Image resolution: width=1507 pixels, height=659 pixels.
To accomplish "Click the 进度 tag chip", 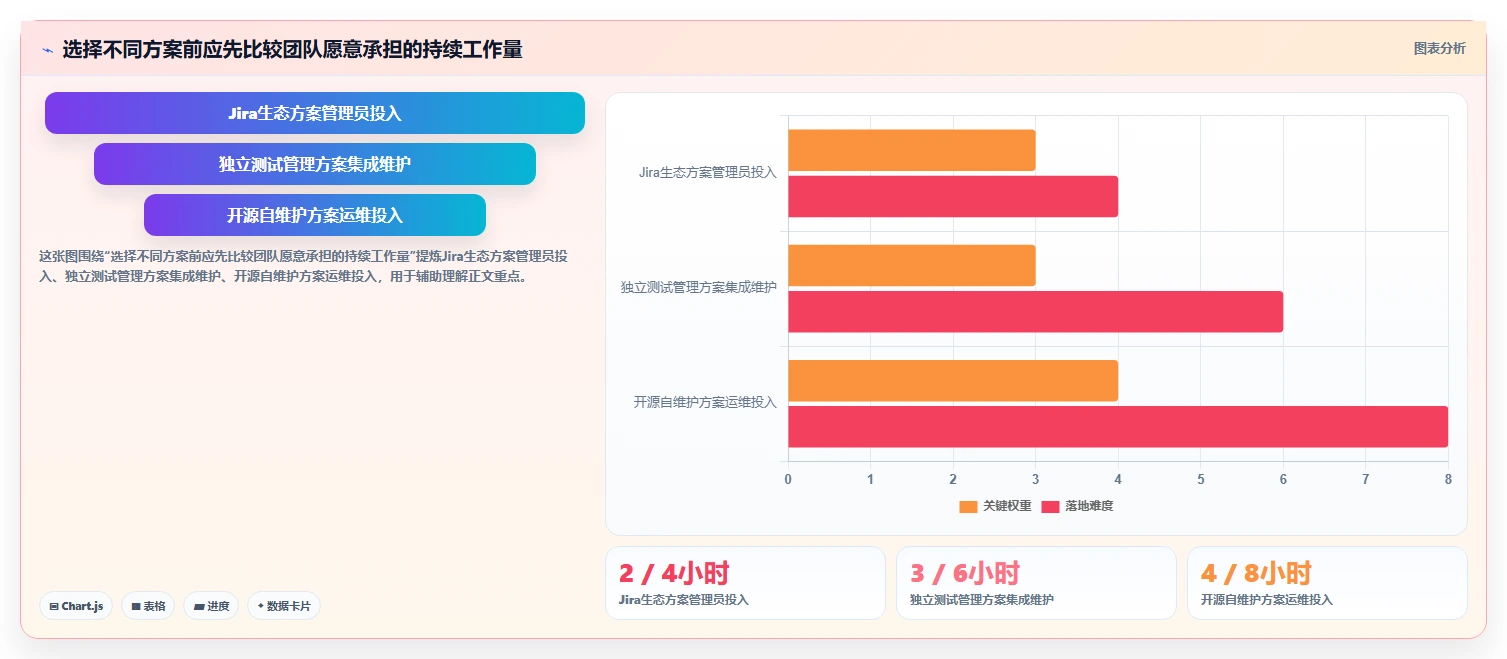I will (x=211, y=606).
